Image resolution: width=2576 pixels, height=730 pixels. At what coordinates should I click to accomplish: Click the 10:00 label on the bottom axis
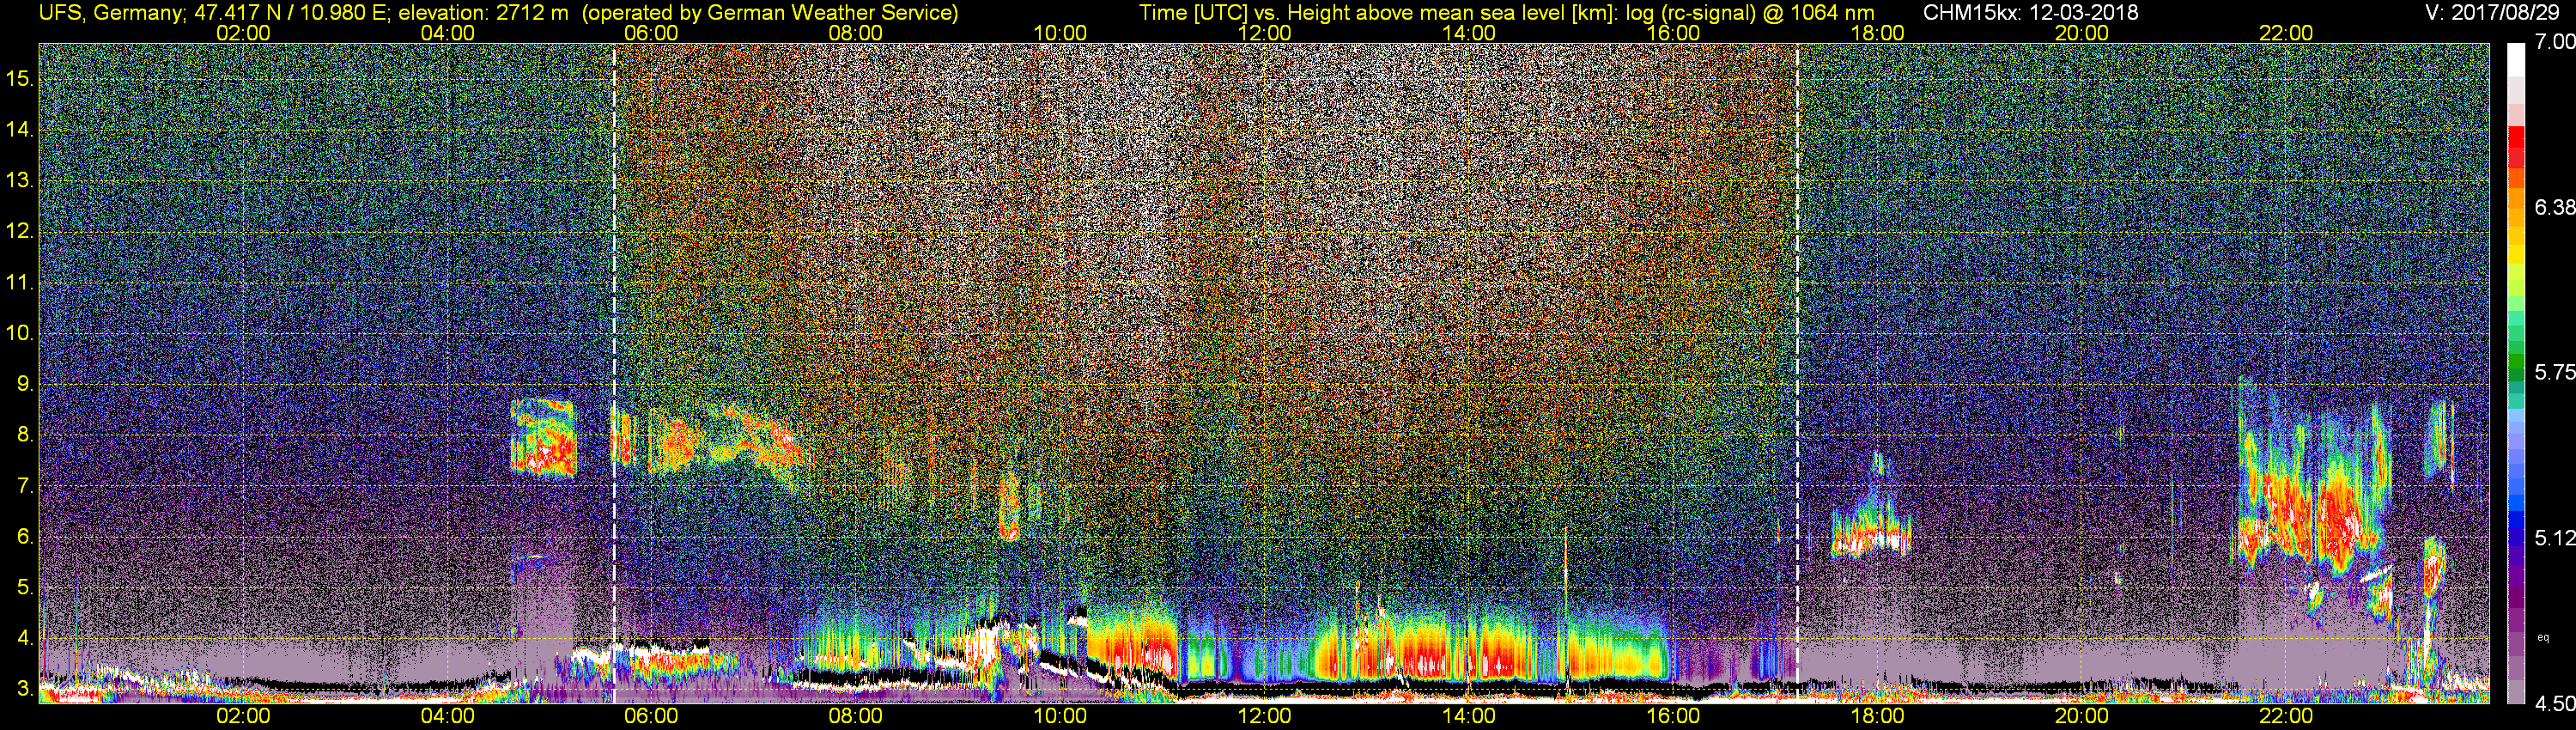[1060, 716]
